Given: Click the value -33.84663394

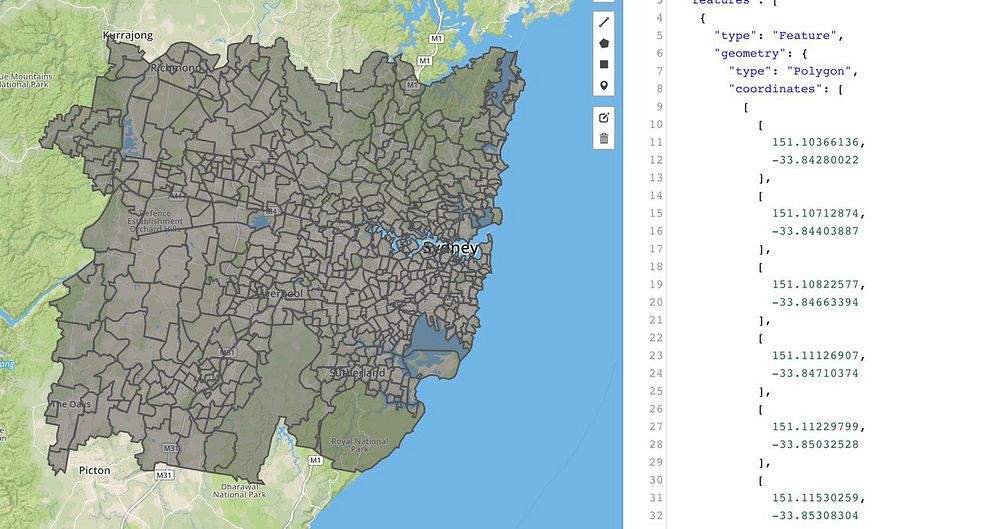Looking at the screenshot, I should coord(816,302).
